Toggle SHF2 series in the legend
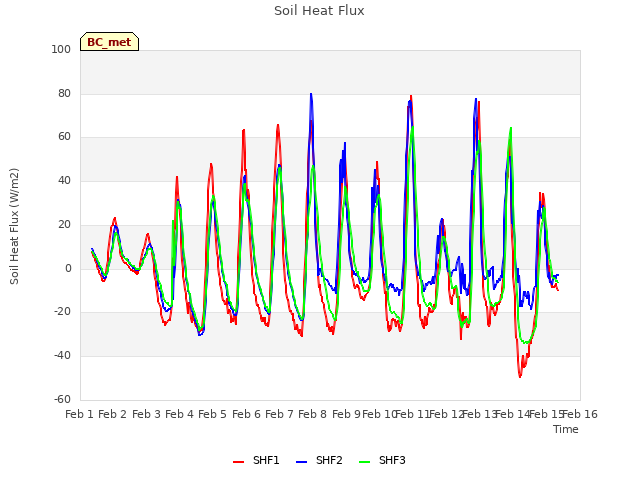 tap(319, 460)
